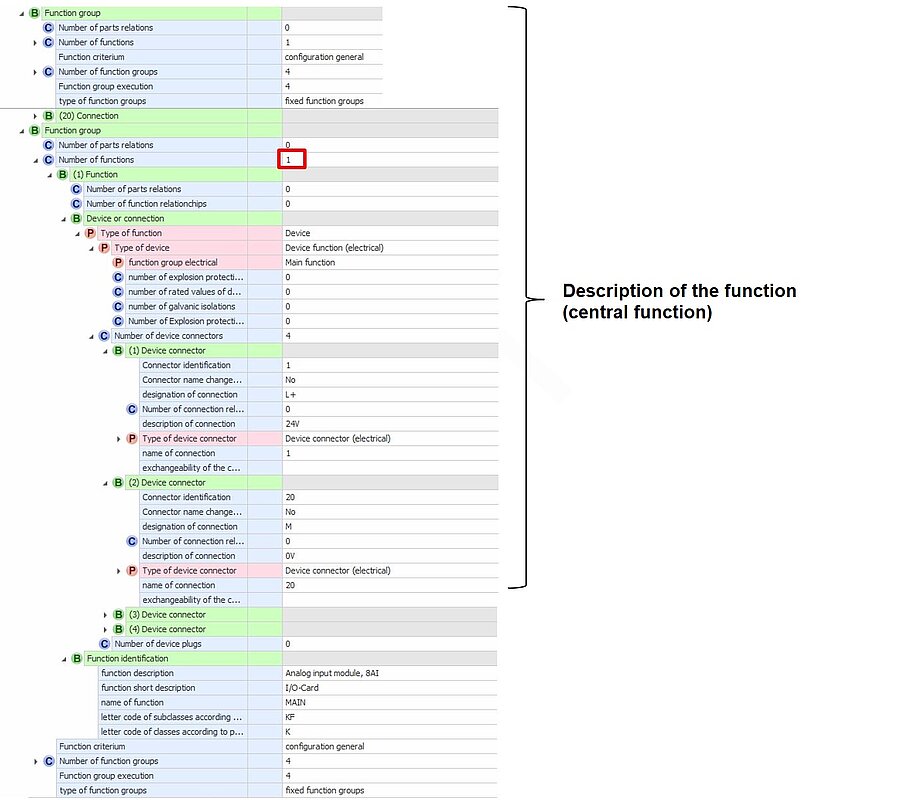The image size is (917, 800).
Task: Click the P icon next to Type of function
Action: click(x=90, y=233)
